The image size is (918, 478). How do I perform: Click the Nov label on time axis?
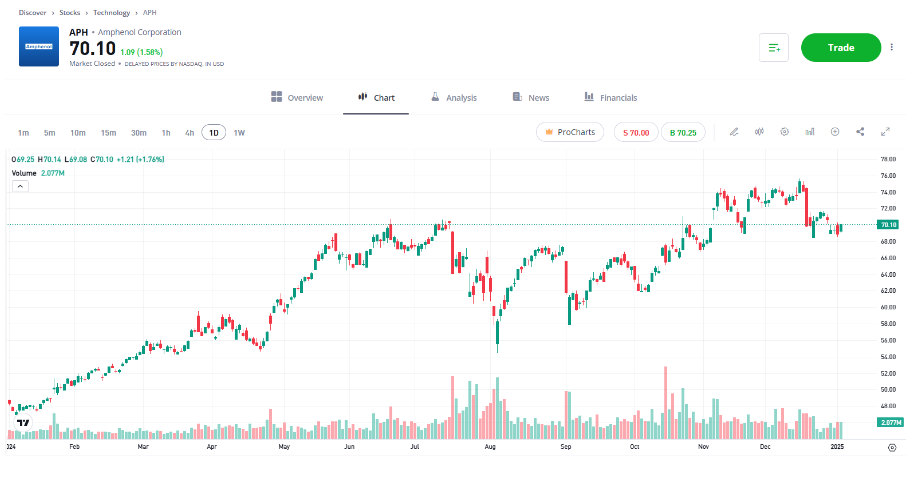coord(703,446)
